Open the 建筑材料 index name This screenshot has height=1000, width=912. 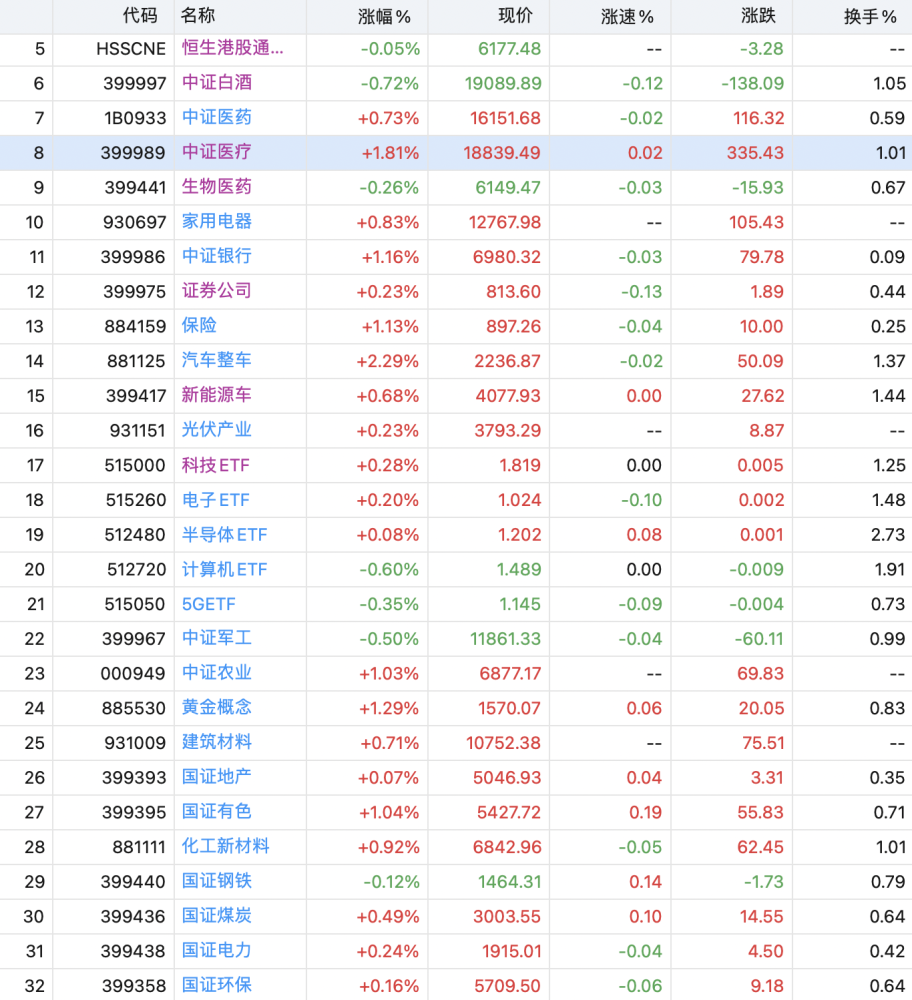[x=217, y=743]
